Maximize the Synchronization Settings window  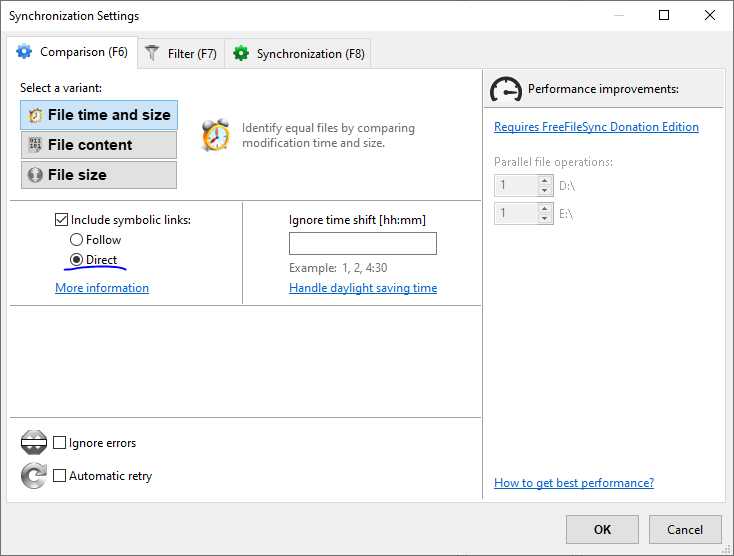click(x=664, y=15)
